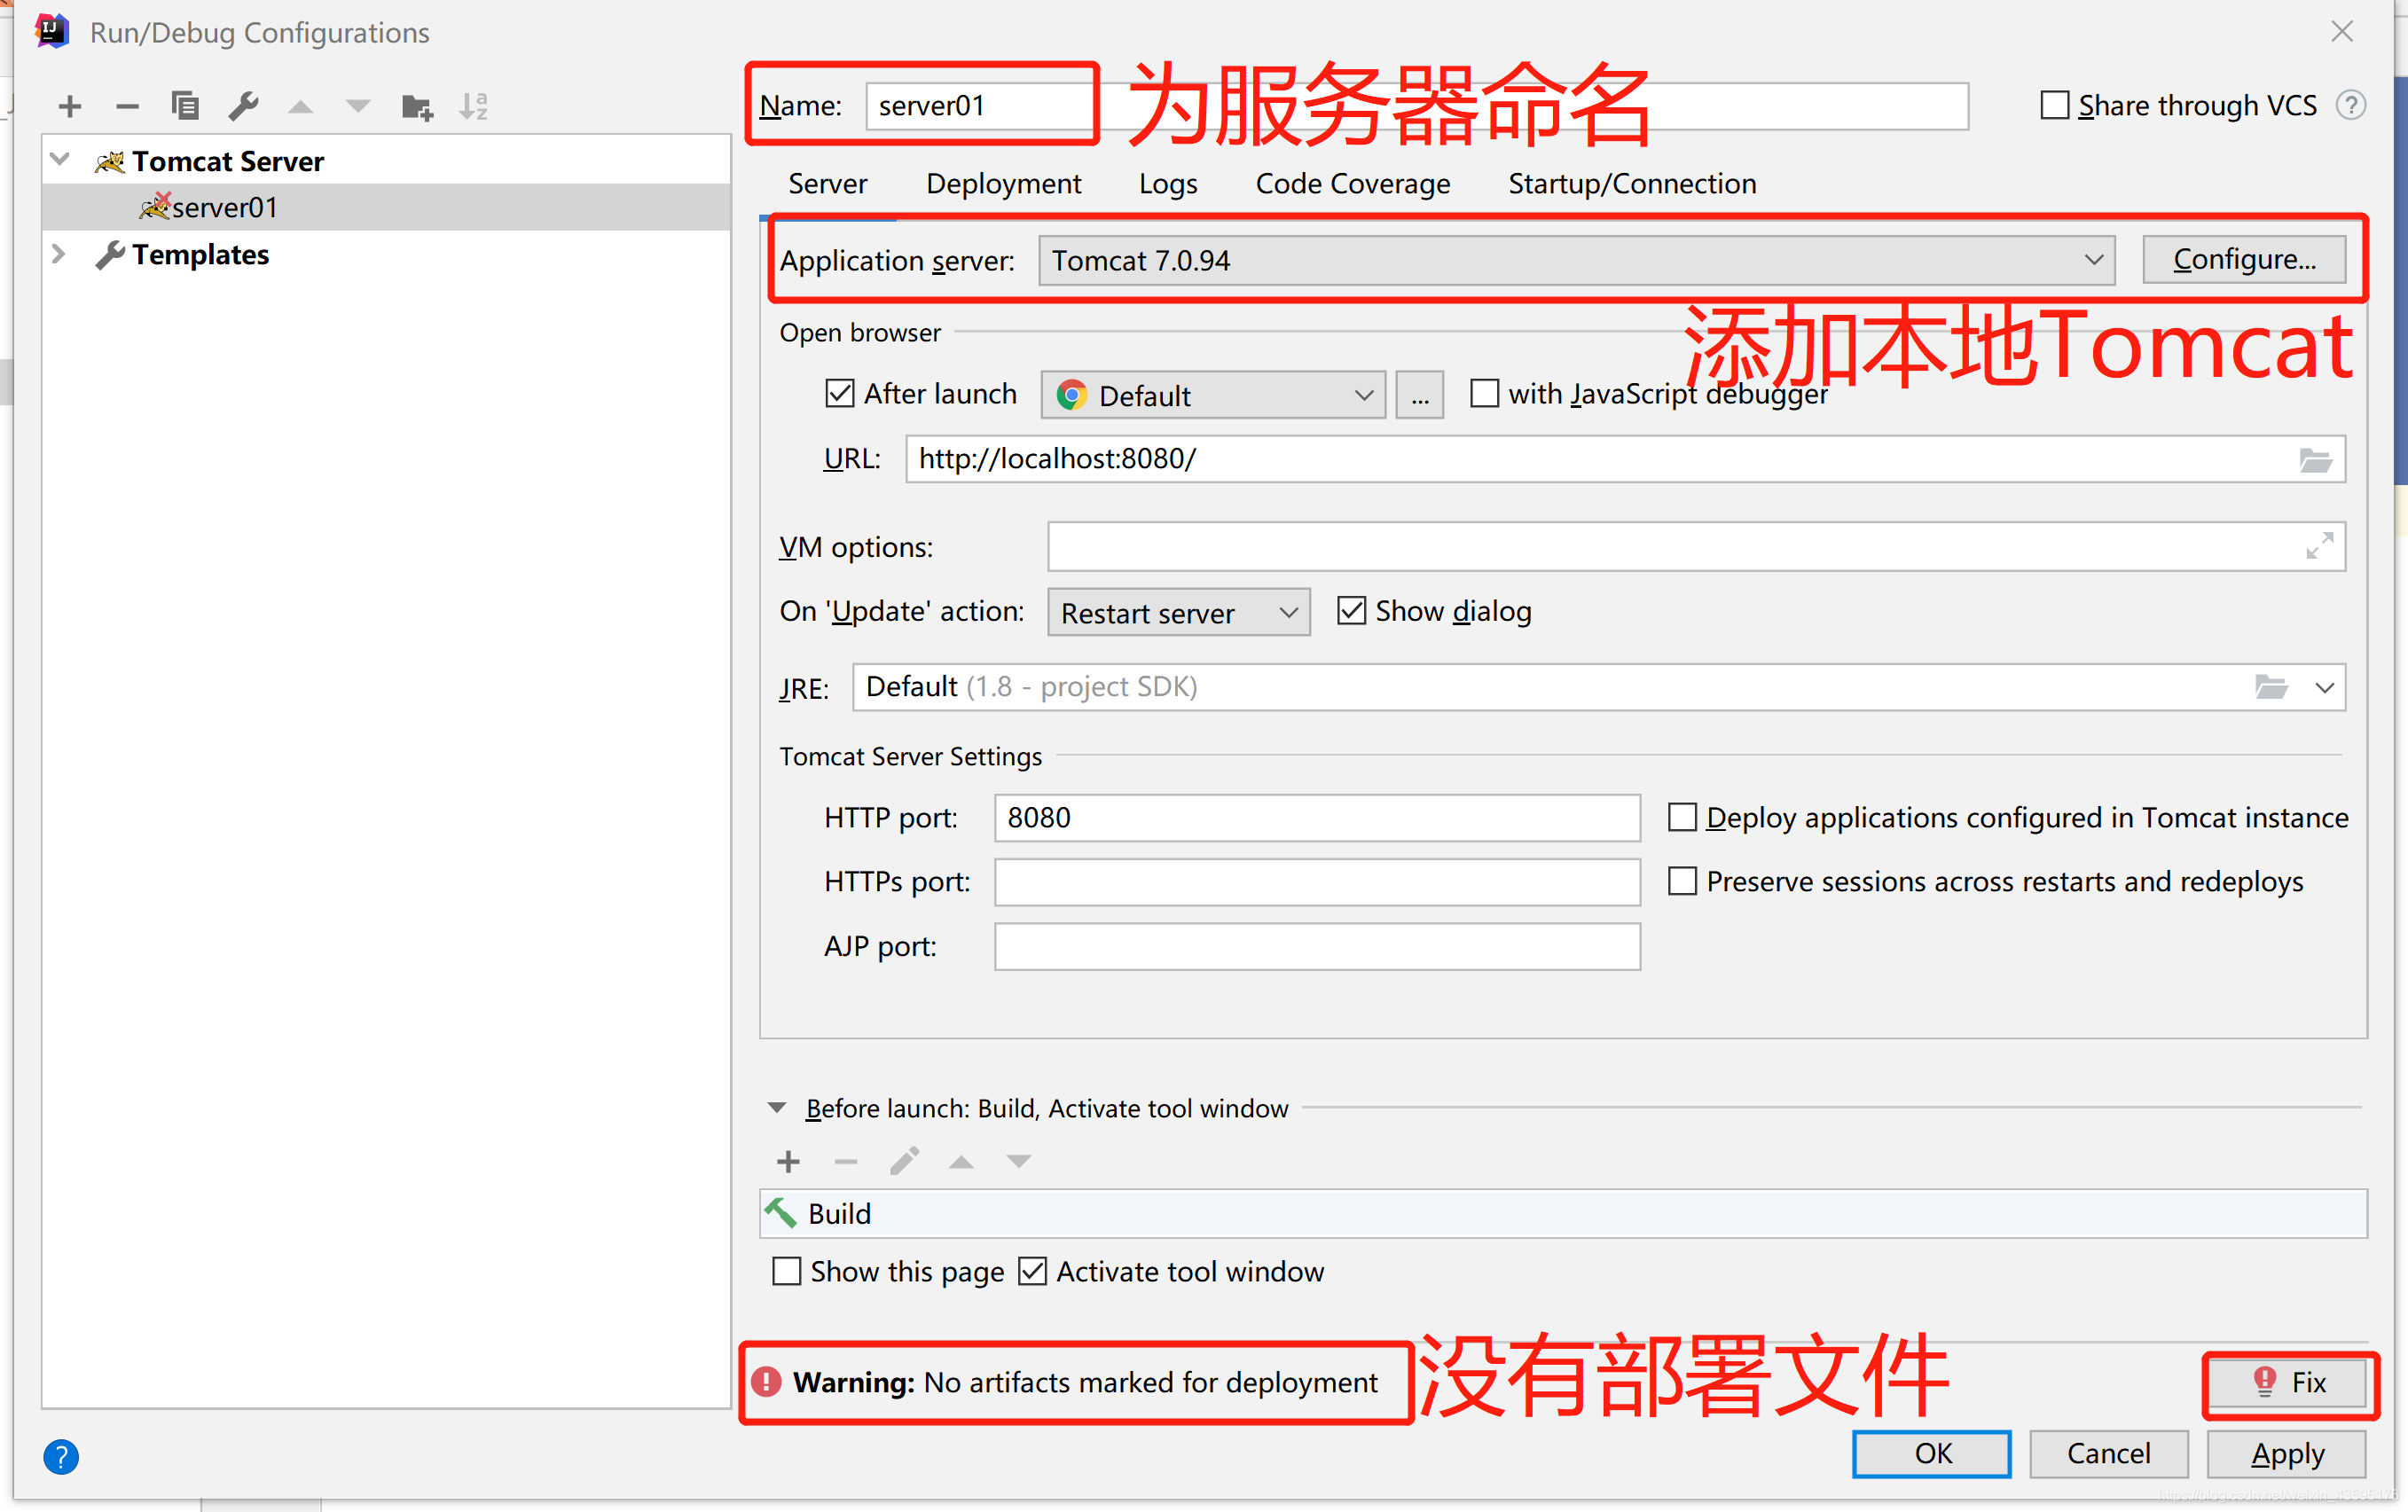Select the Build task entry
This screenshot has height=1512, width=2408.
(1563, 1213)
